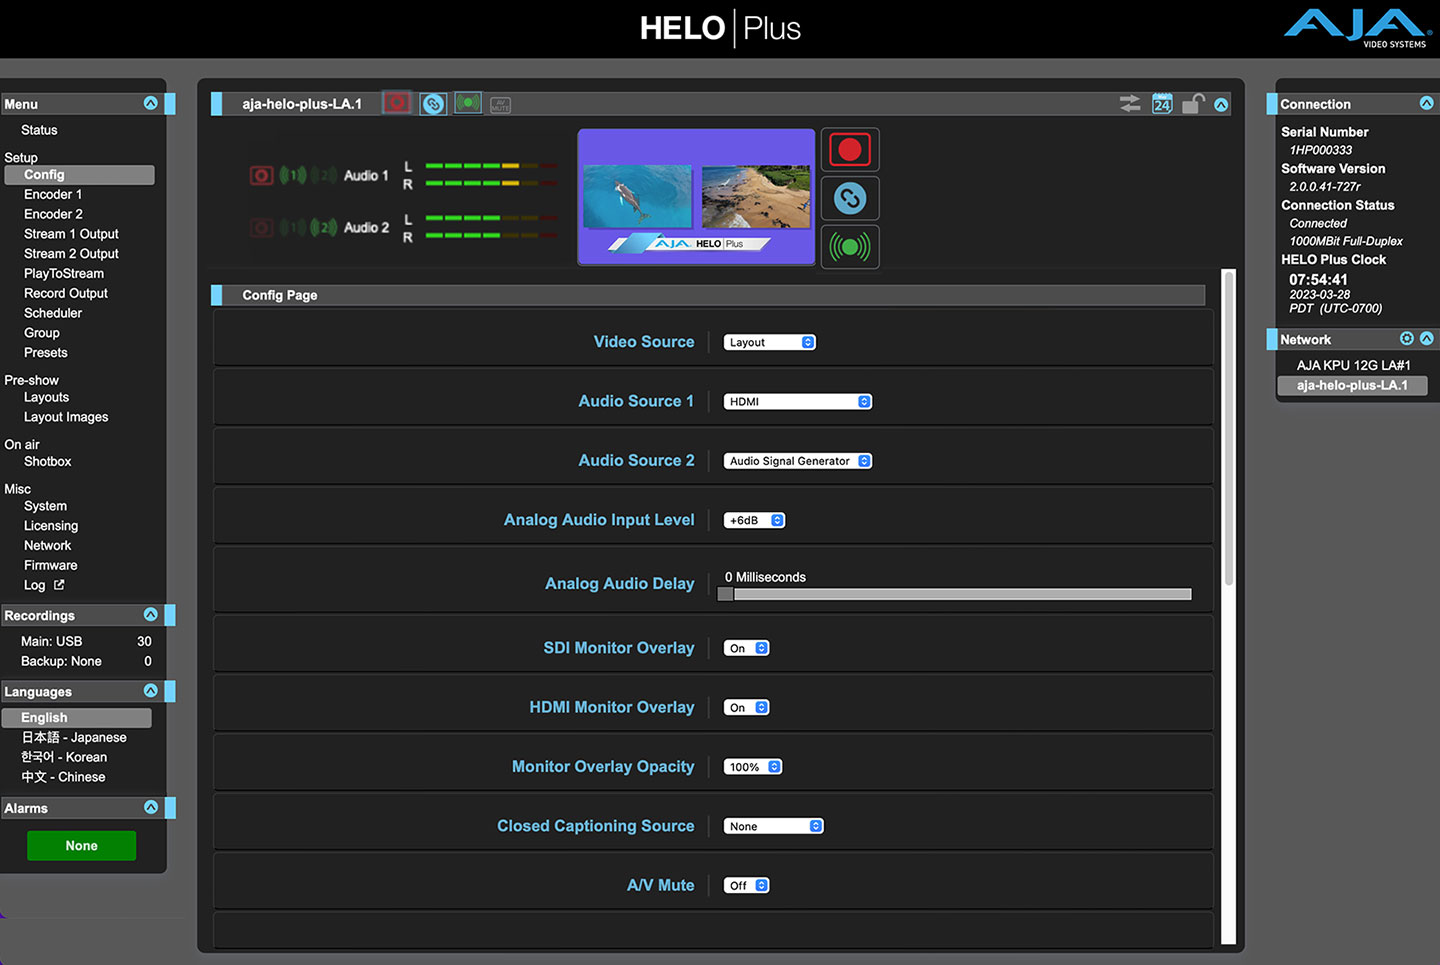1440x965 pixels.
Task: Open the Group menu item
Action: pos(42,333)
